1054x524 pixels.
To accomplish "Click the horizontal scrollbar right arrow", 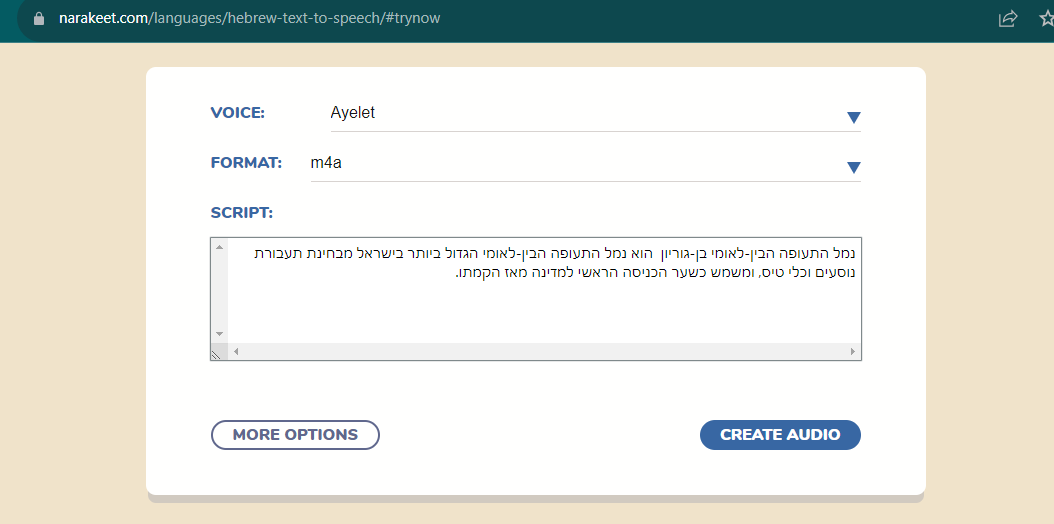I will click(853, 351).
